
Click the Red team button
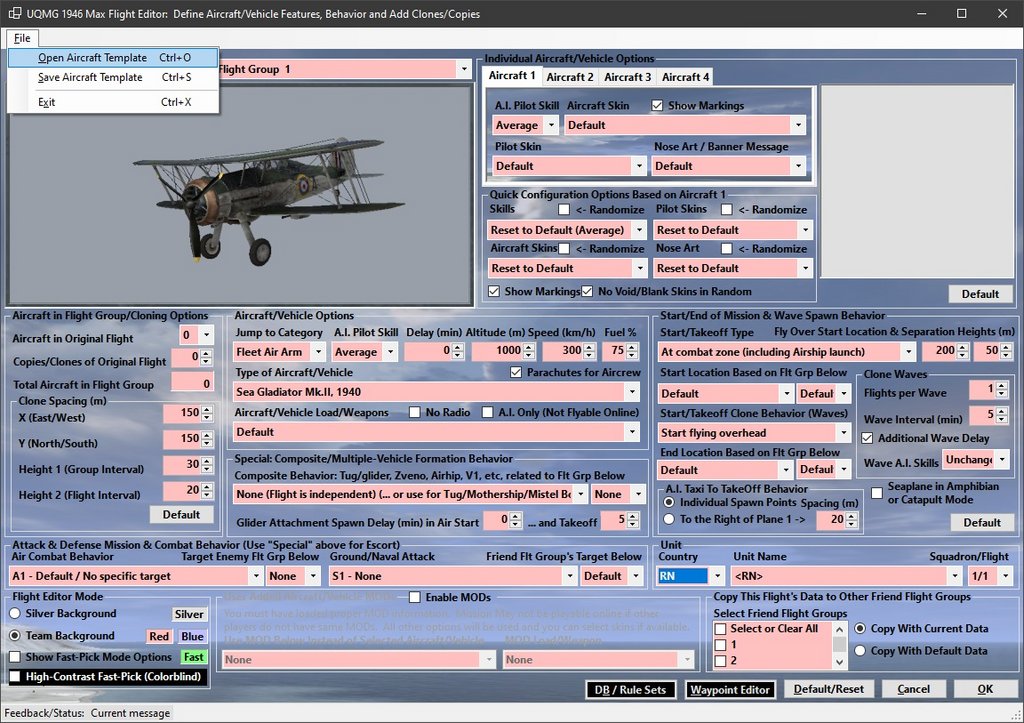(159, 636)
